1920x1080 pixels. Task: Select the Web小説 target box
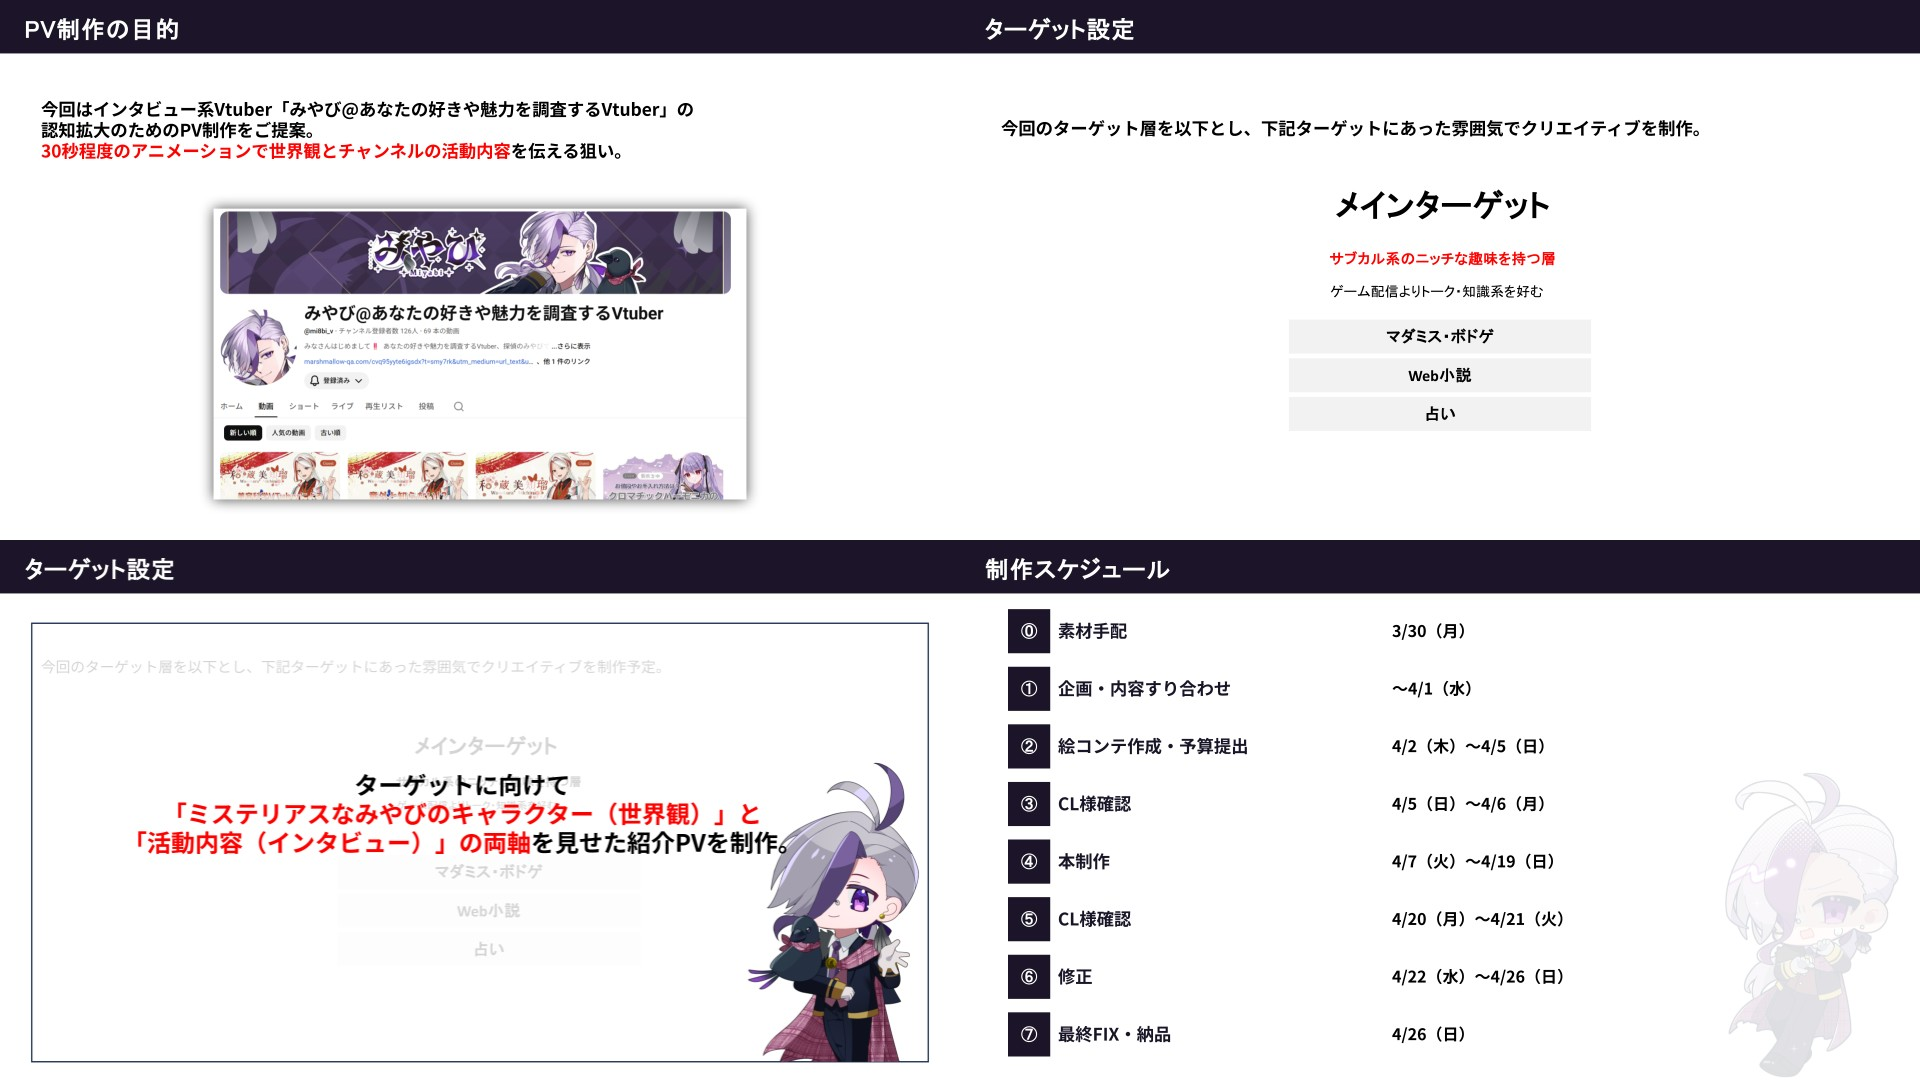pos(1439,375)
